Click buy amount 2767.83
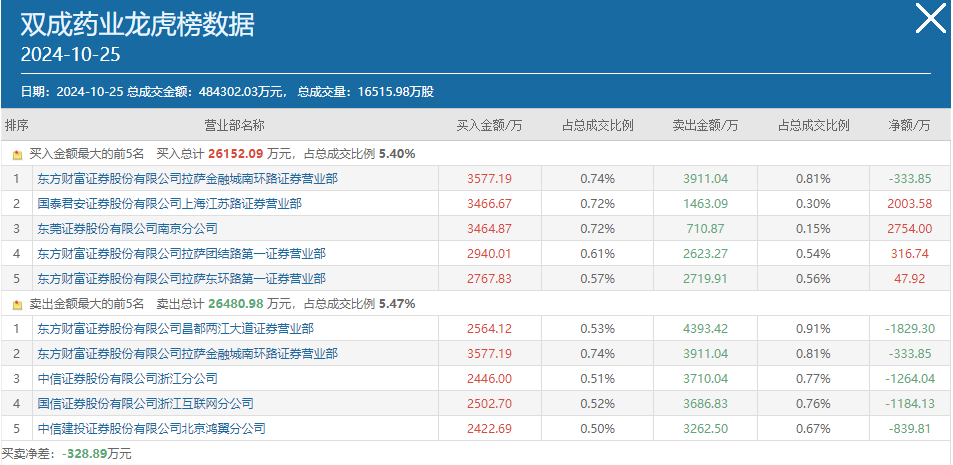Screen dimensions: 953x465 coord(489,278)
